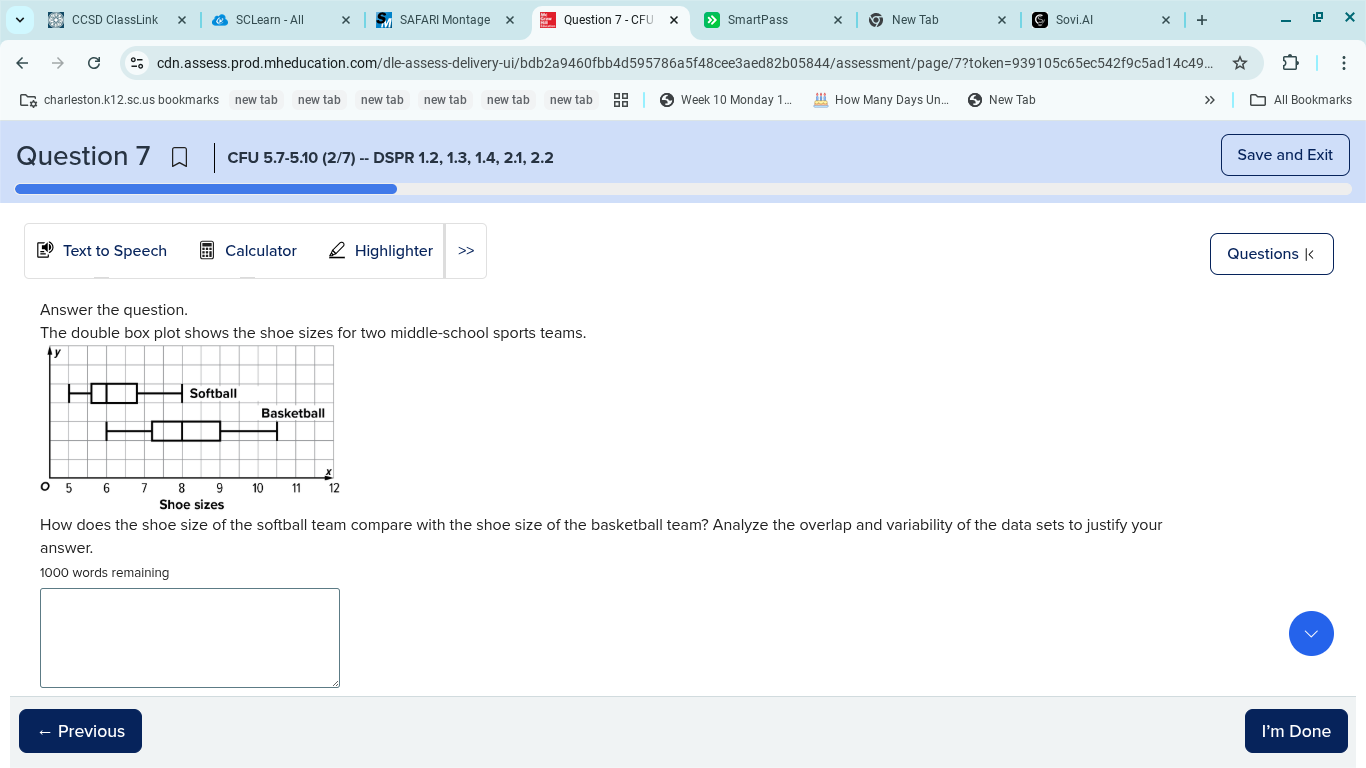This screenshot has height=768, width=1366.
Task: Star this page as a bookmark
Action: point(1240,63)
